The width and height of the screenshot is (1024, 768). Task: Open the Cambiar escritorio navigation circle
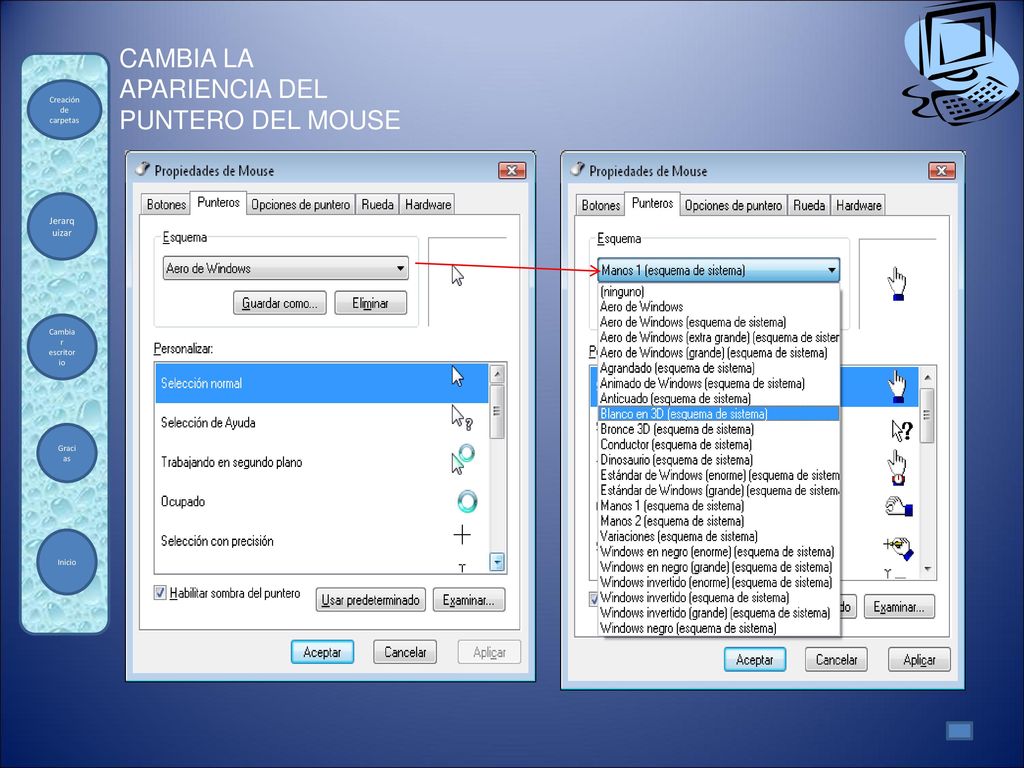tap(62, 347)
